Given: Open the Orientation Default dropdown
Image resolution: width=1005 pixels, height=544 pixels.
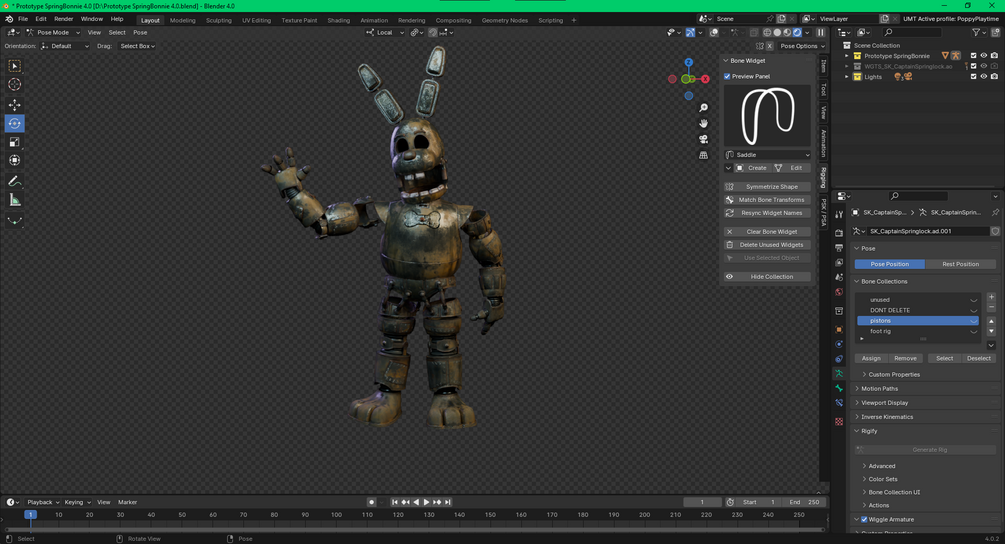Looking at the screenshot, I should [65, 46].
